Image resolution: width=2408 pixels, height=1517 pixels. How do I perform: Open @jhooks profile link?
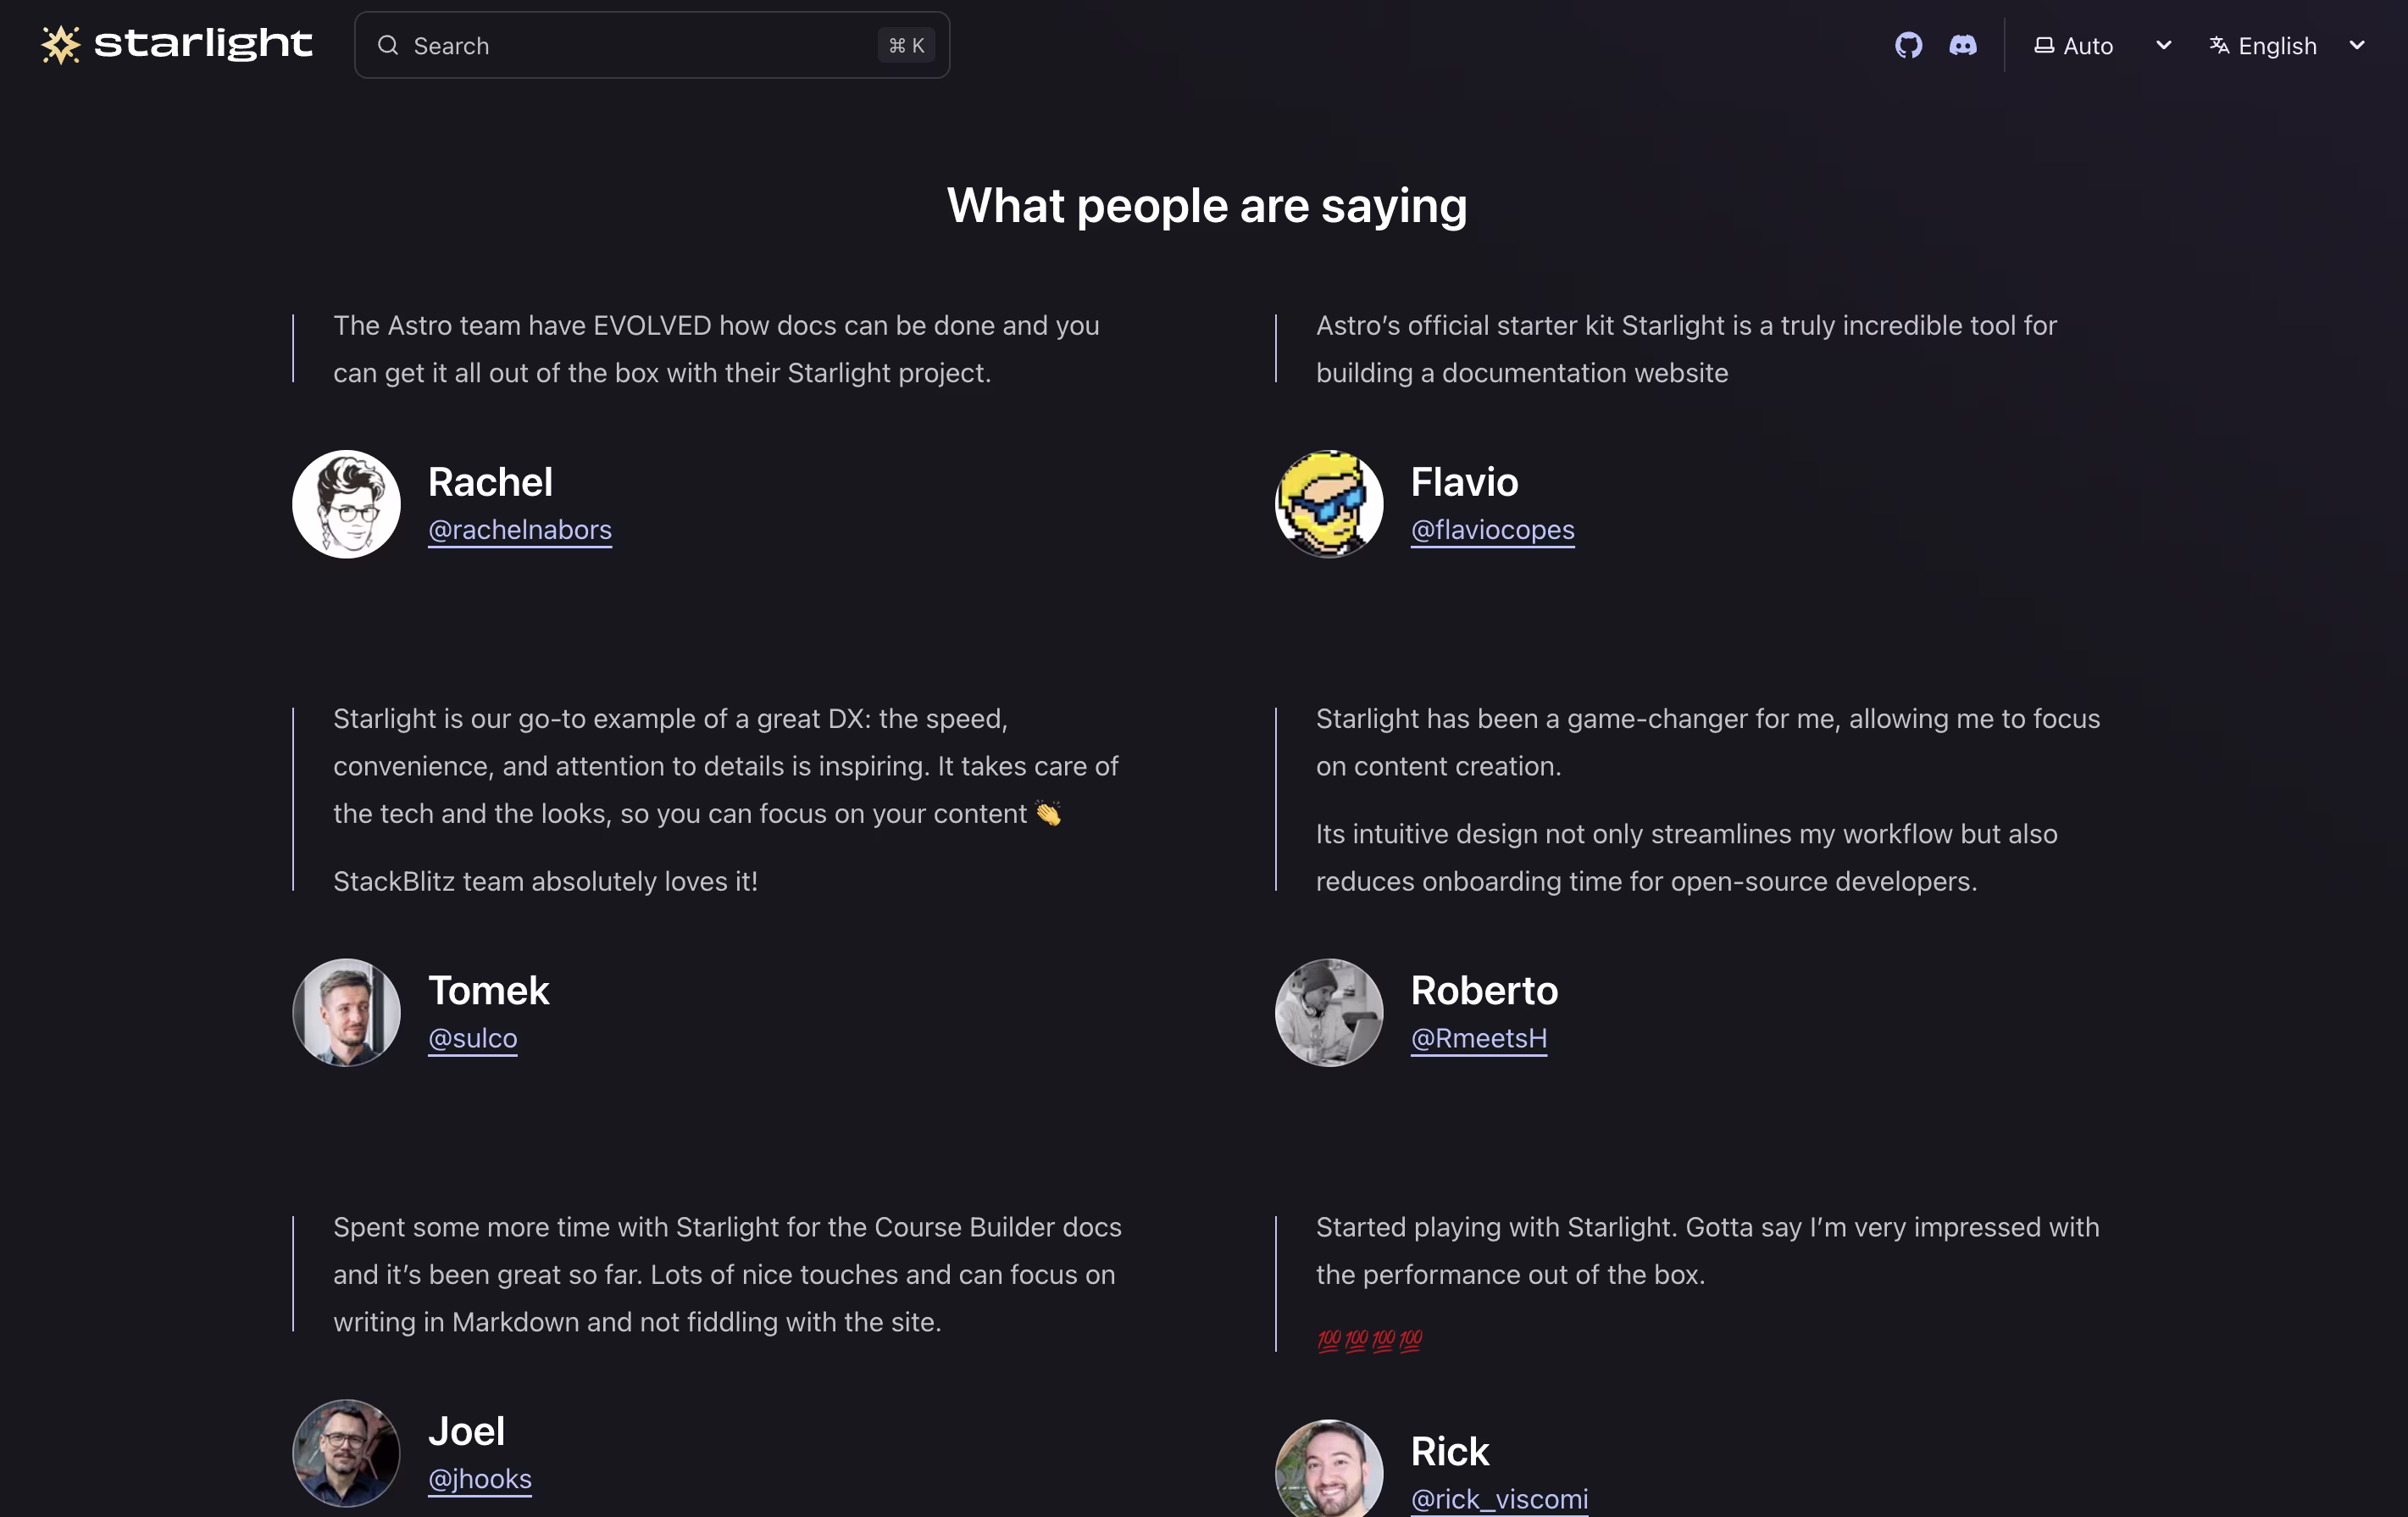(480, 1479)
